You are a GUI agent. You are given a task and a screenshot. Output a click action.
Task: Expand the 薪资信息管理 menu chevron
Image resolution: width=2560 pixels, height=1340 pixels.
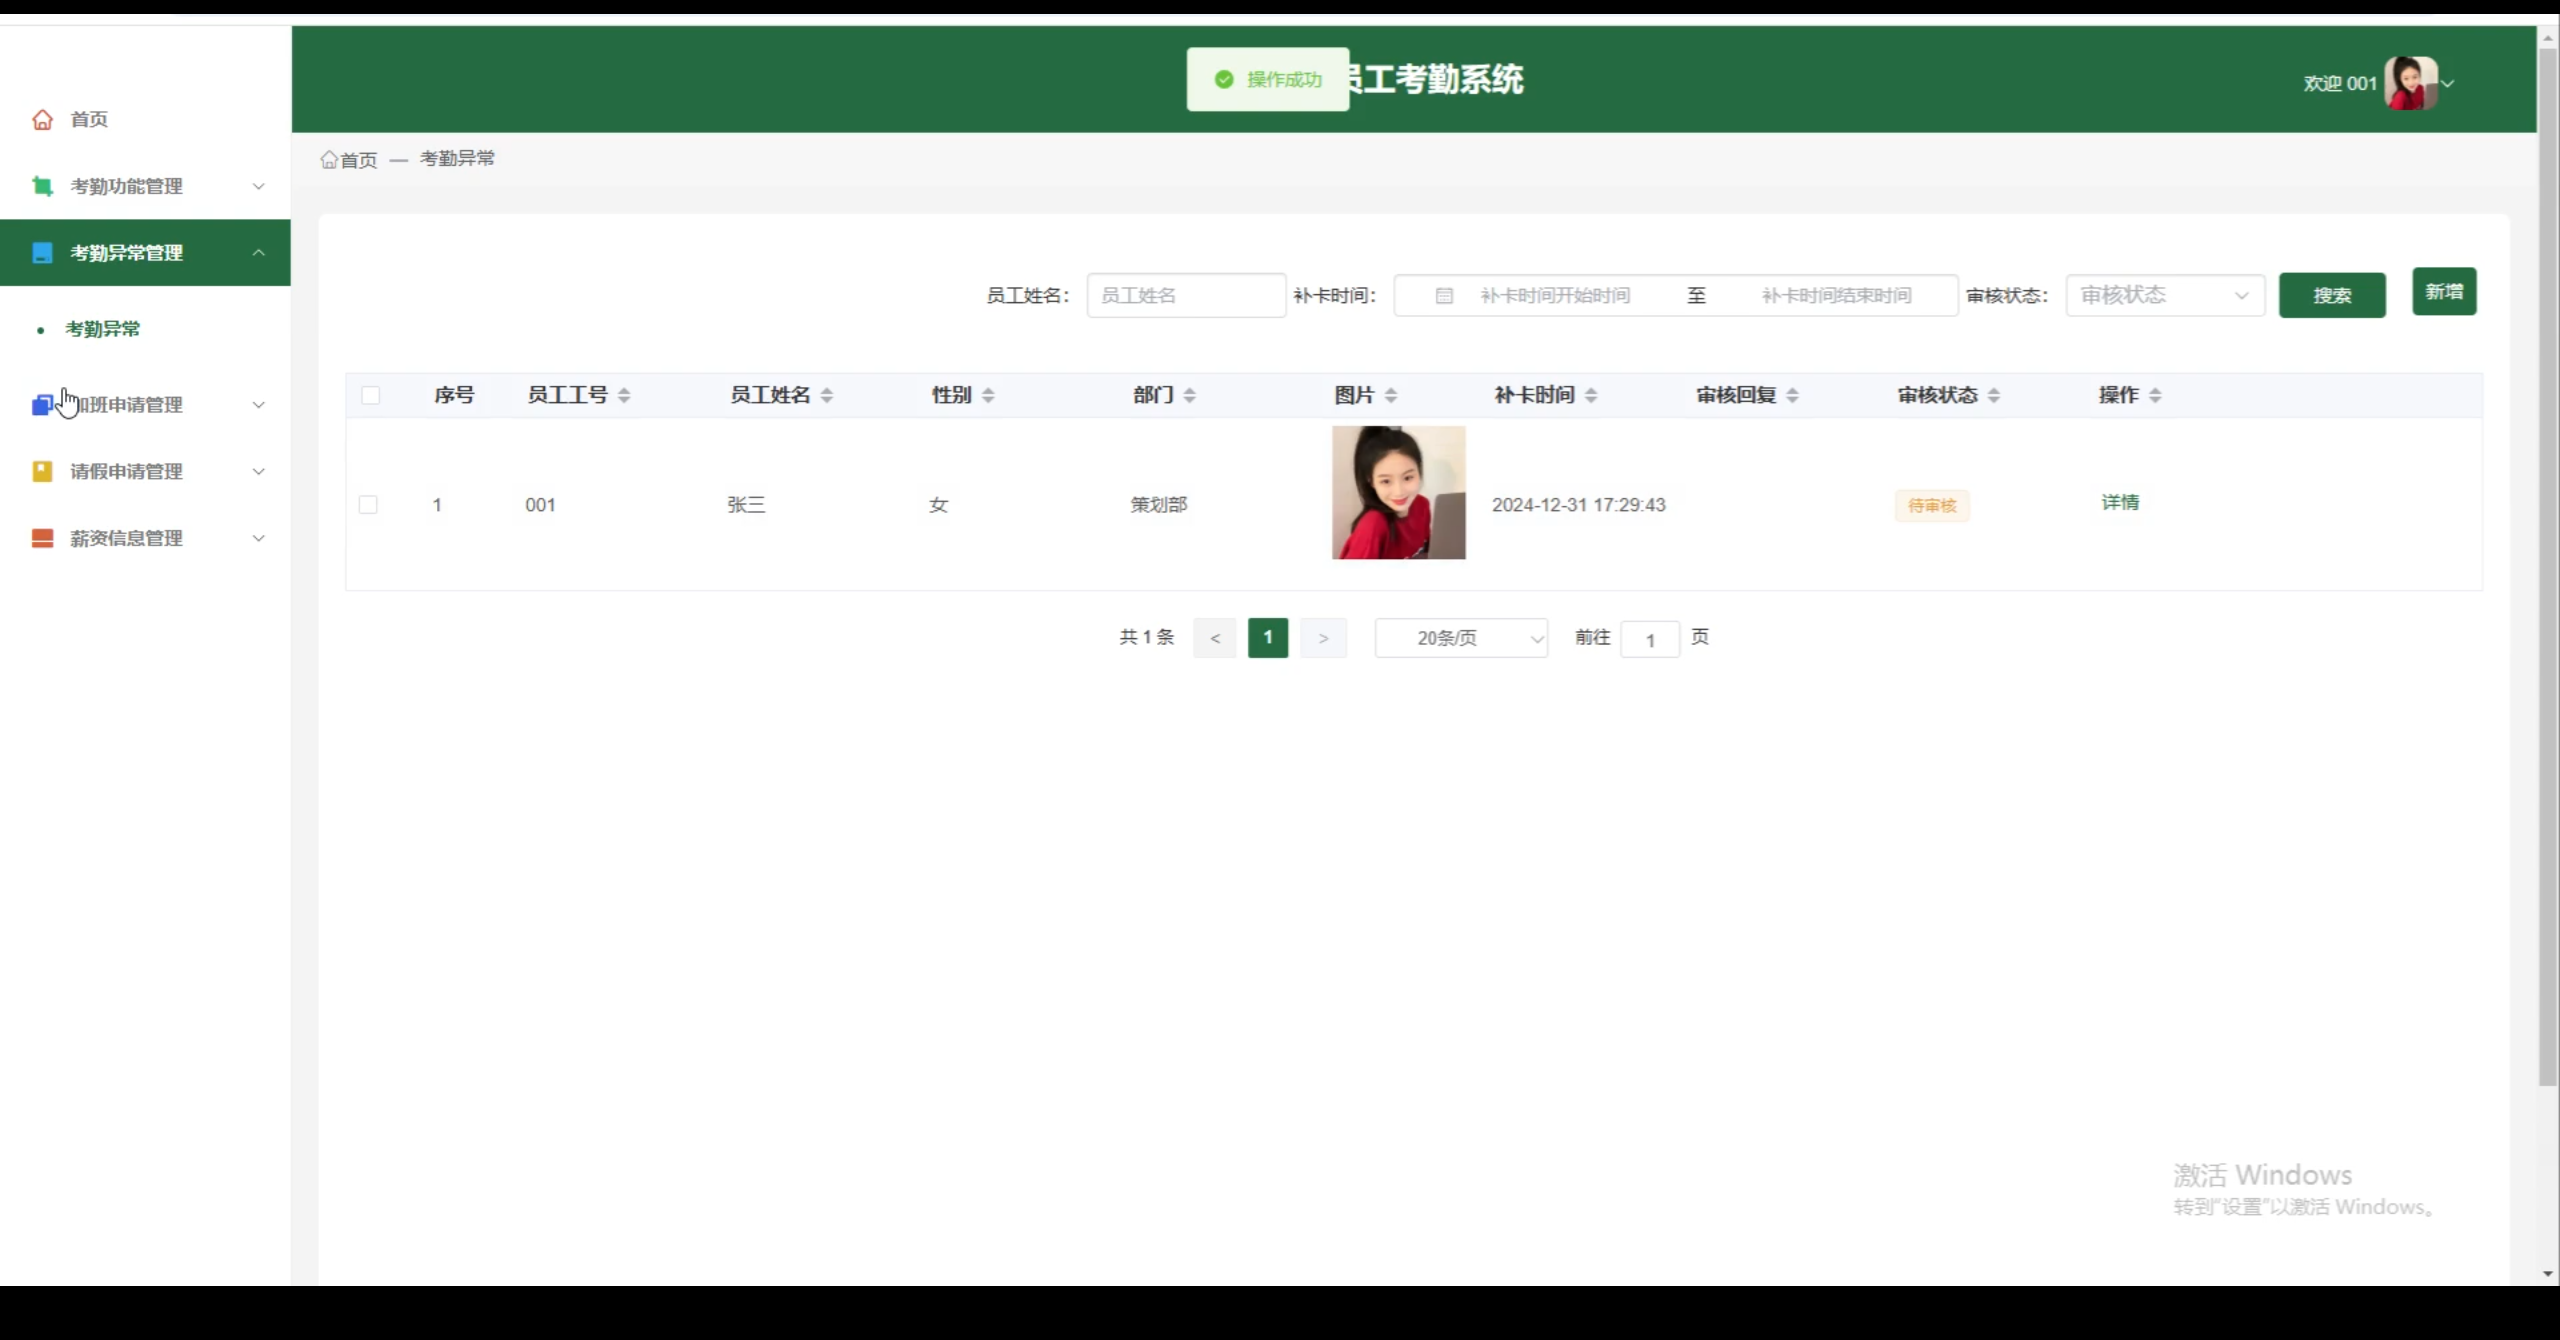click(x=258, y=538)
